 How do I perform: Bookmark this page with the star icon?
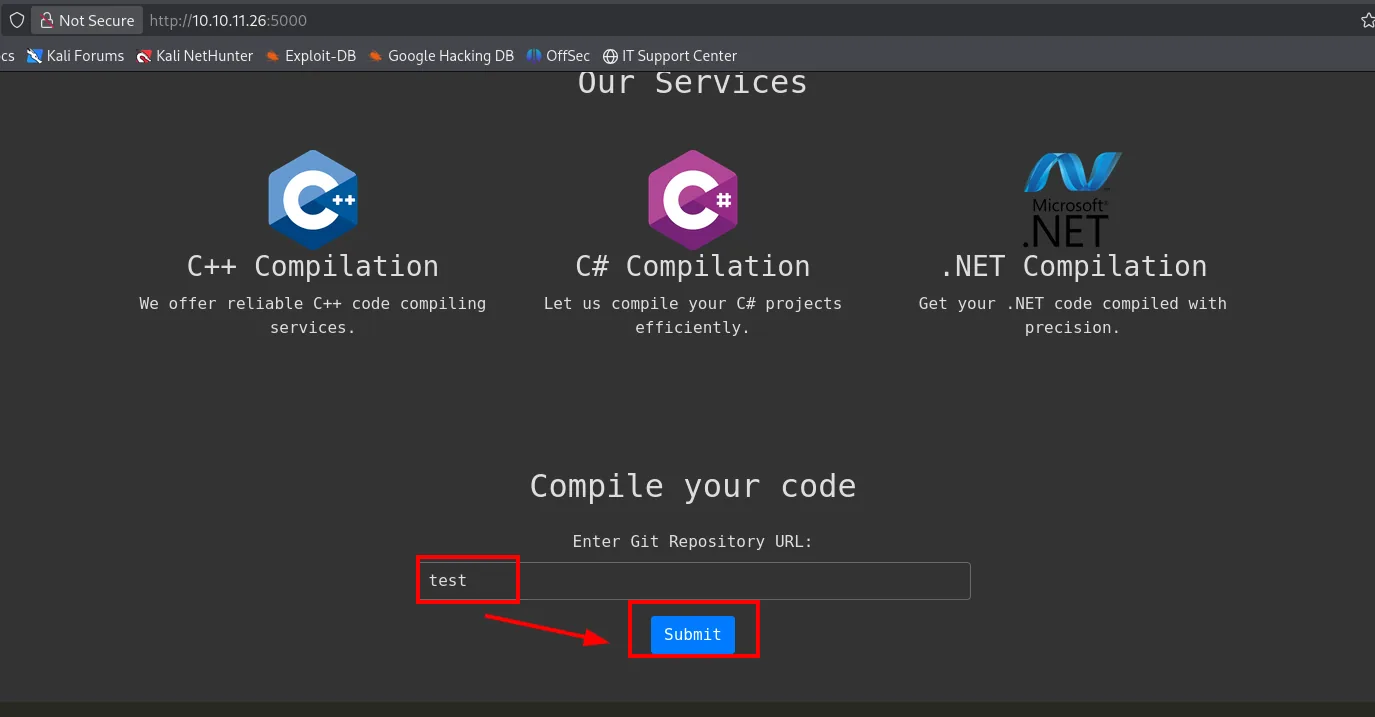tap(1368, 20)
